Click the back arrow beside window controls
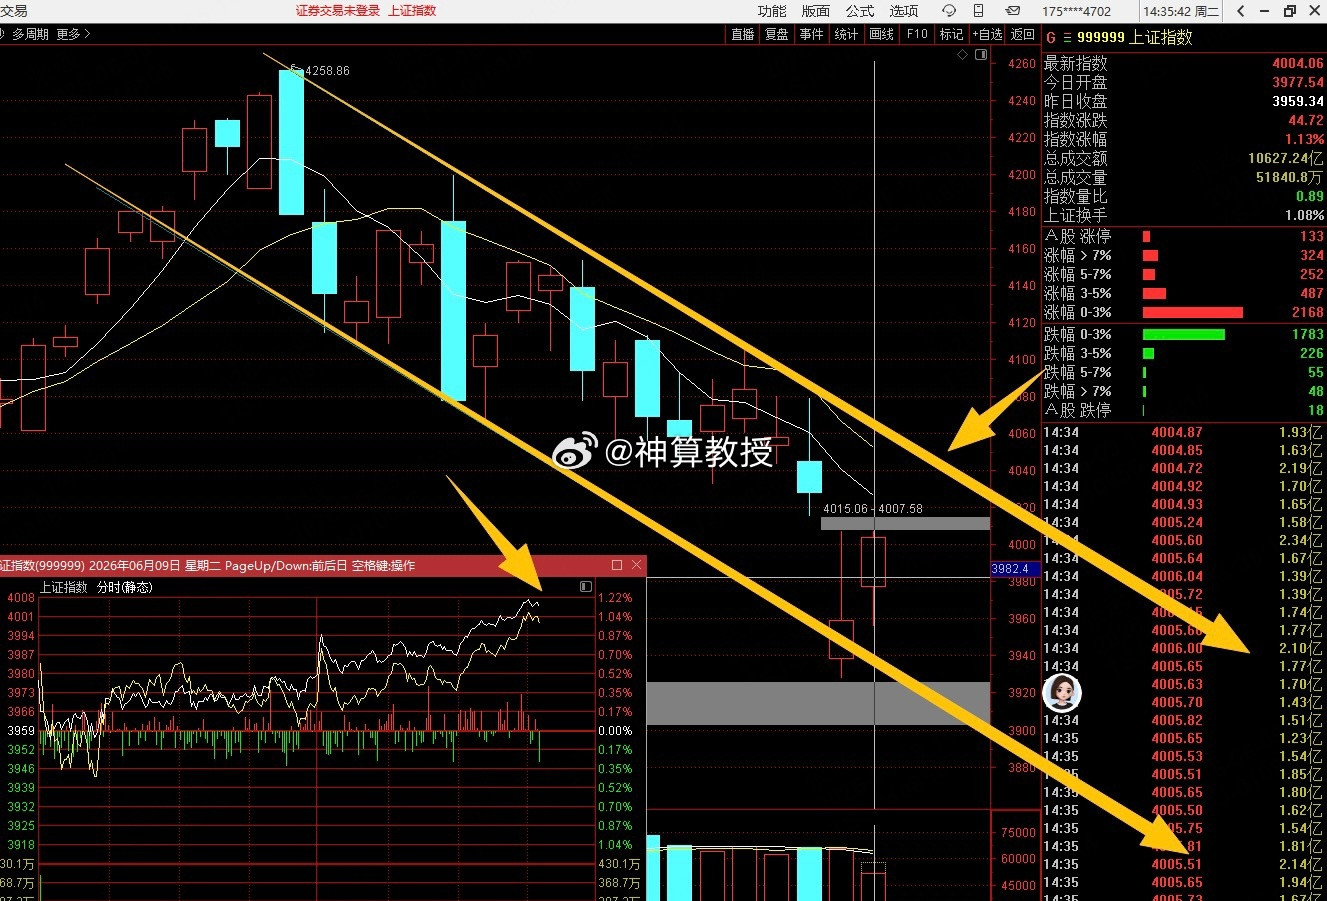 tap(1241, 11)
